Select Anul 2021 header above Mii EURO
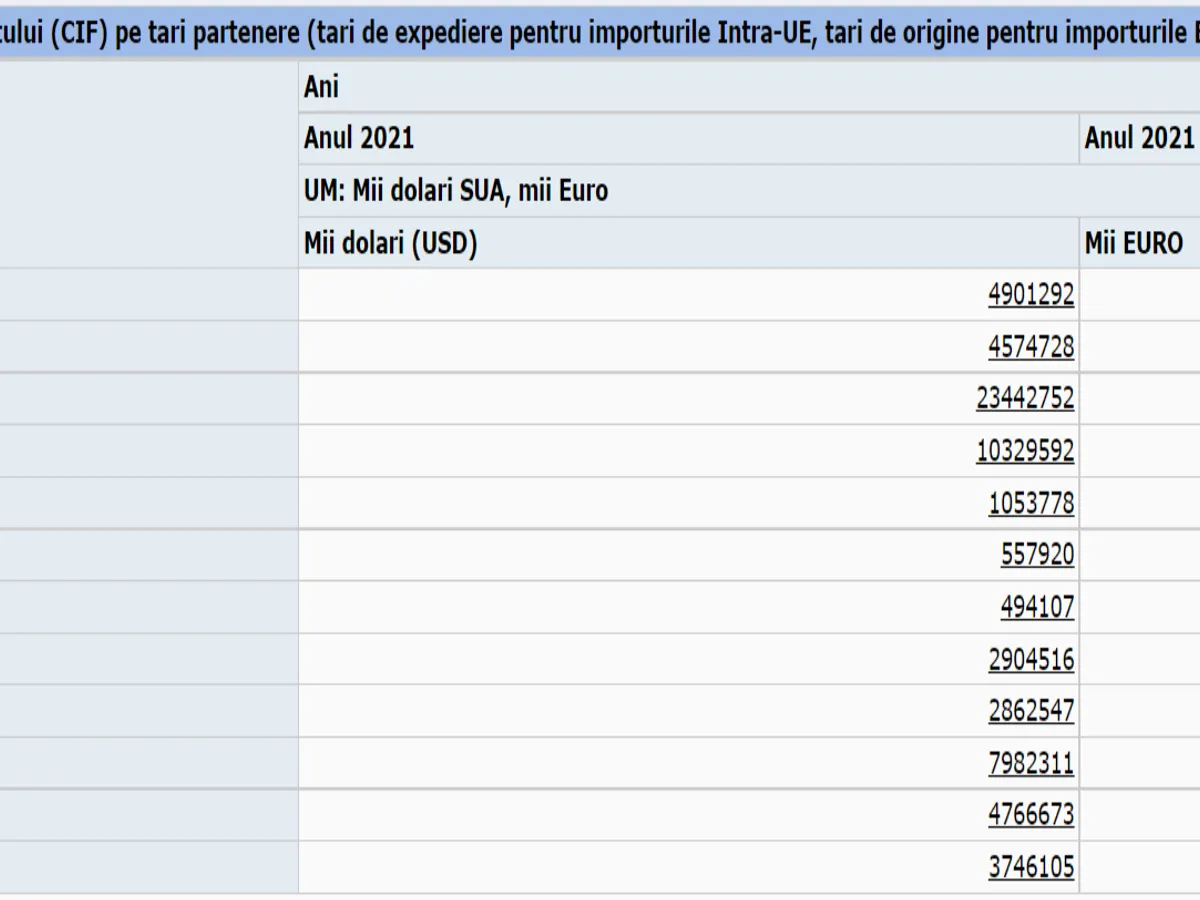 click(x=1139, y=138)
